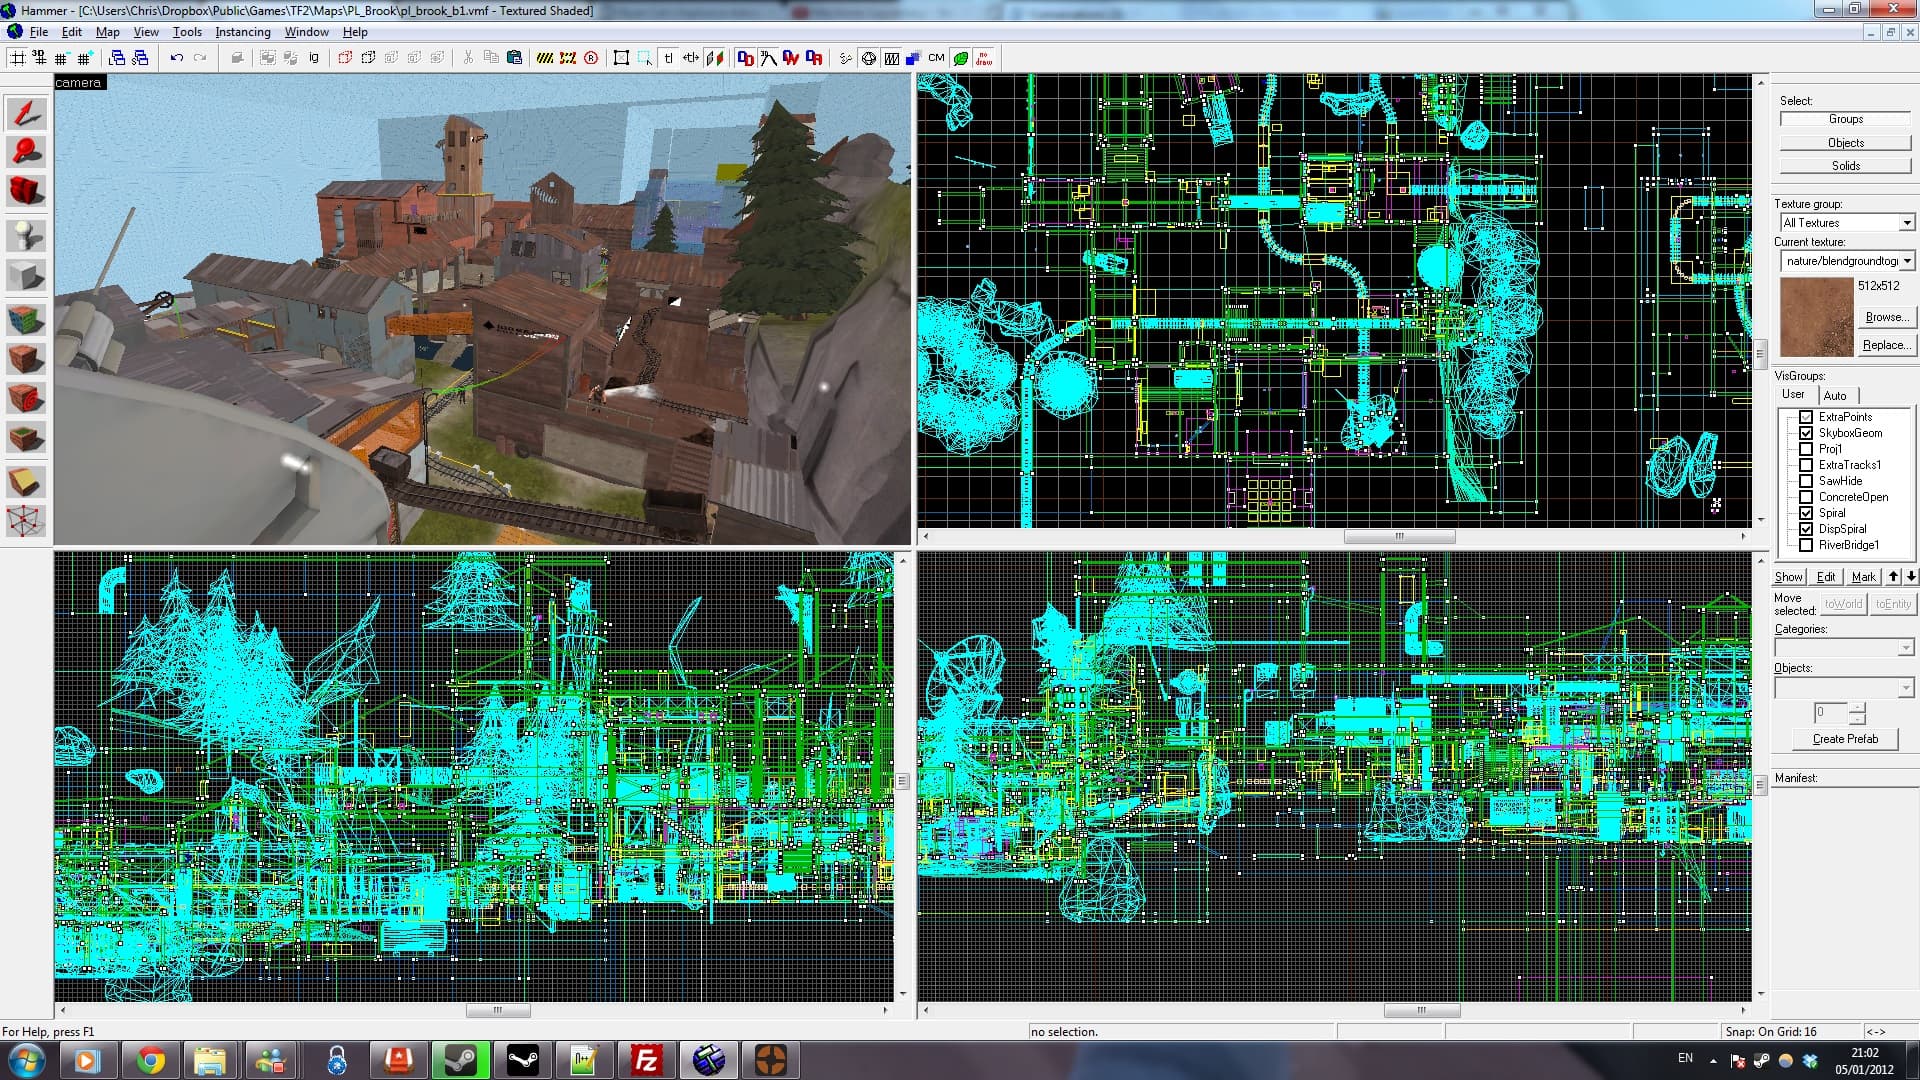Click the red circled R icon
This screenshot has height=1080, width=1920.
pos(591,58)
